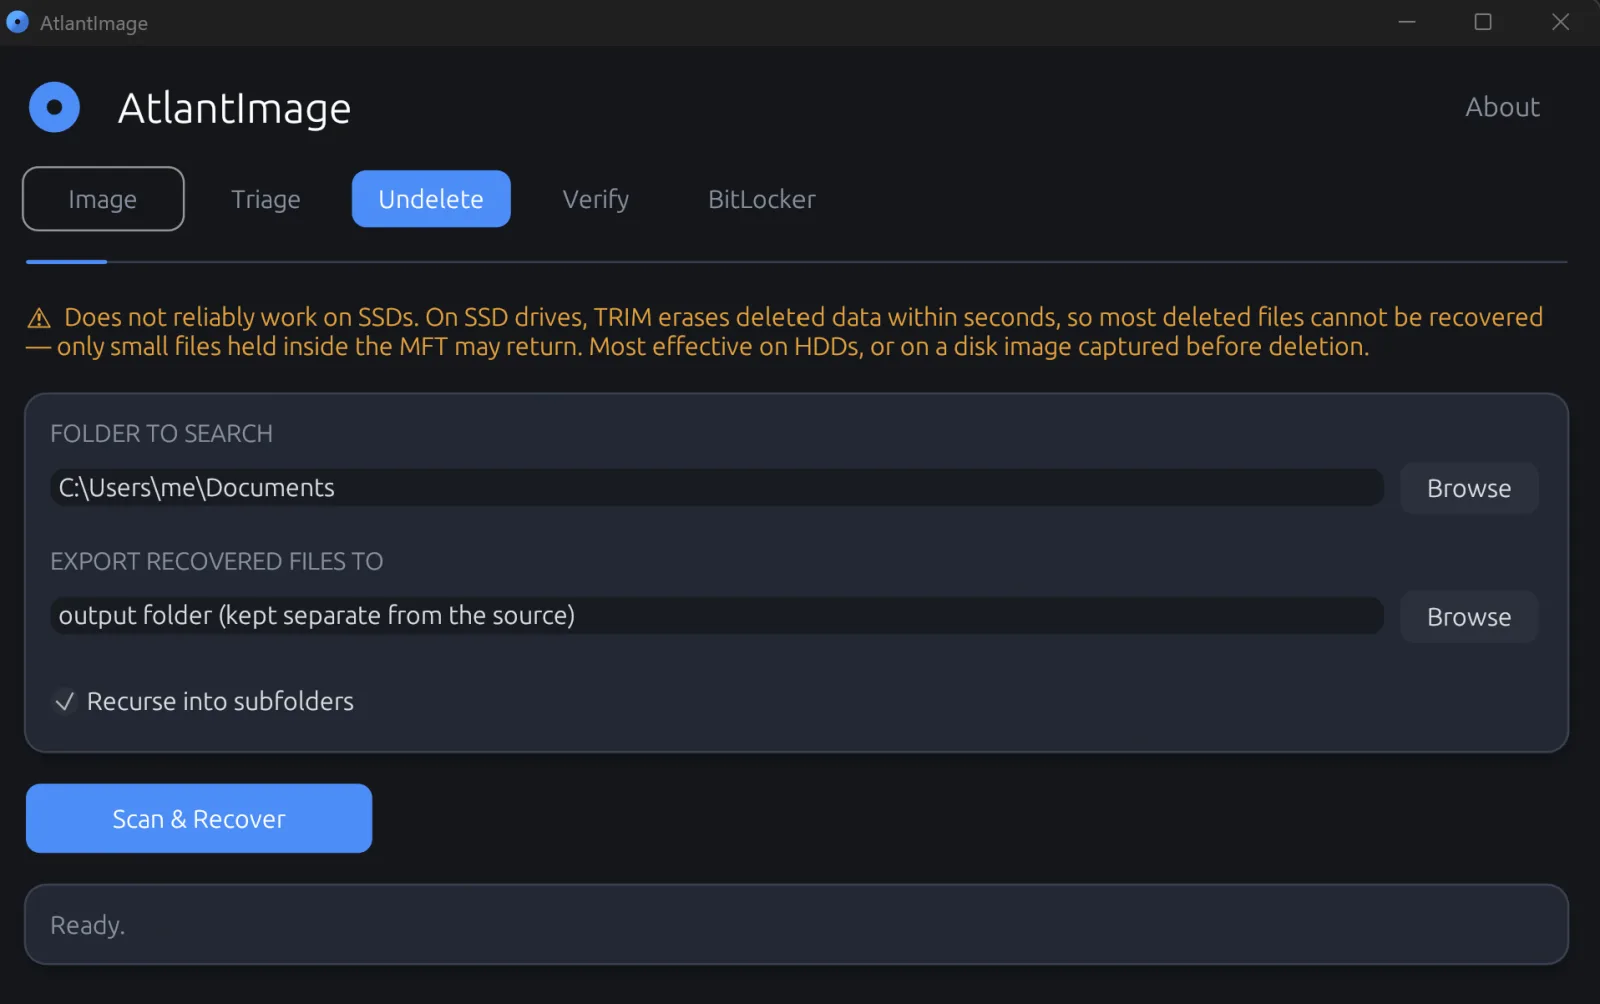Browse for the folder to search
This screenshot has width=1600, height=1004.
point(1469,488)
